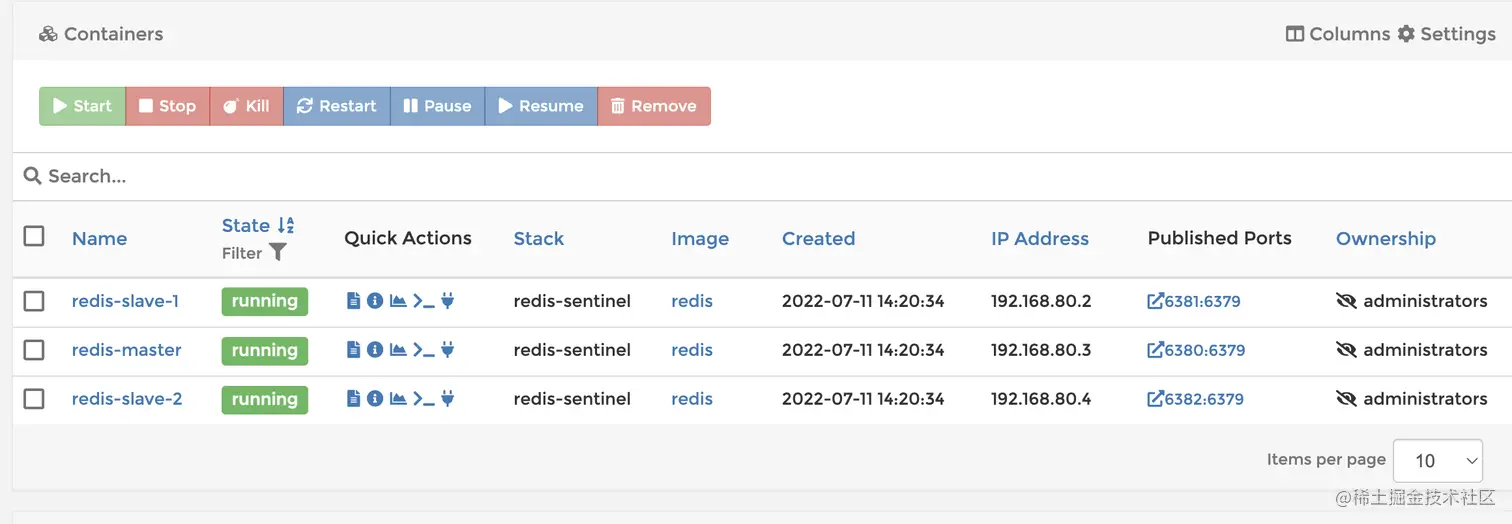The image size is (1512, 524).
Task: Expand the items per page dropdown
Action: [1438, 460]
